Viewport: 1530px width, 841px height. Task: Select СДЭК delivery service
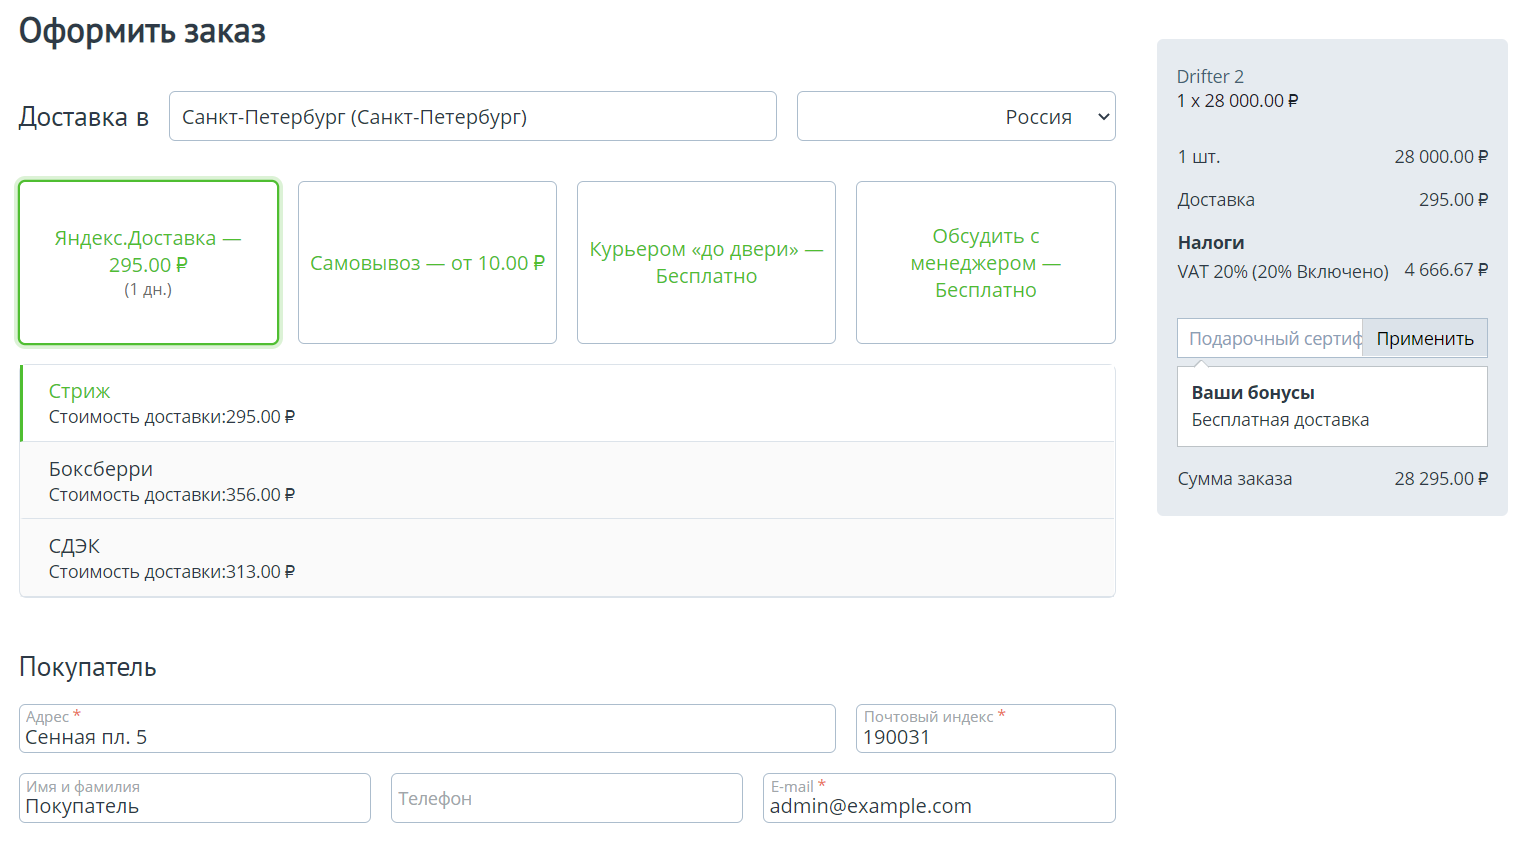[x=567, y=558]
